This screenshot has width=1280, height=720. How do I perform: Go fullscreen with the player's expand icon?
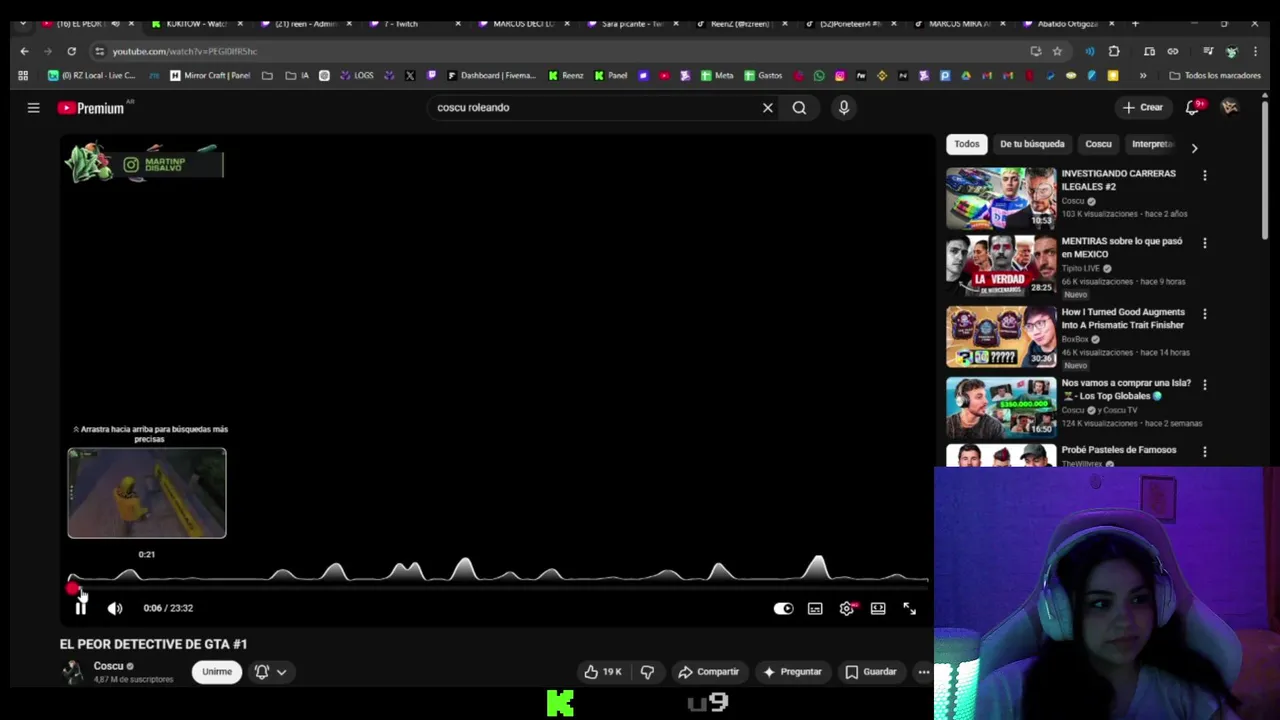point(909,608)
